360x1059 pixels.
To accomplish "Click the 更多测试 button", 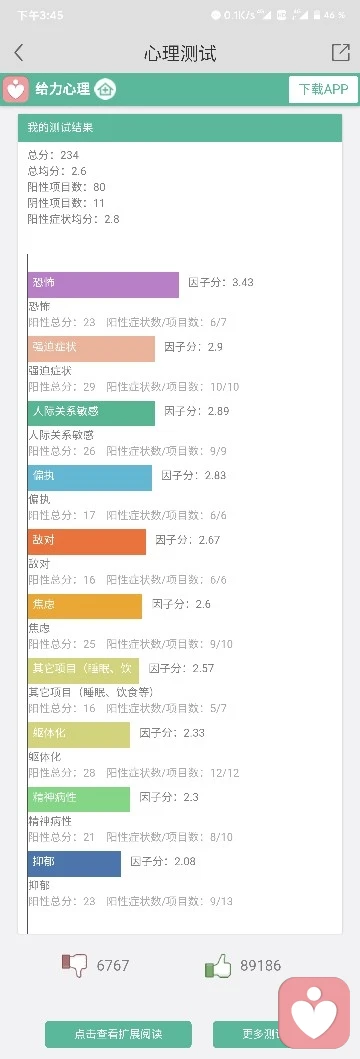I will [x=246, y=1034].
